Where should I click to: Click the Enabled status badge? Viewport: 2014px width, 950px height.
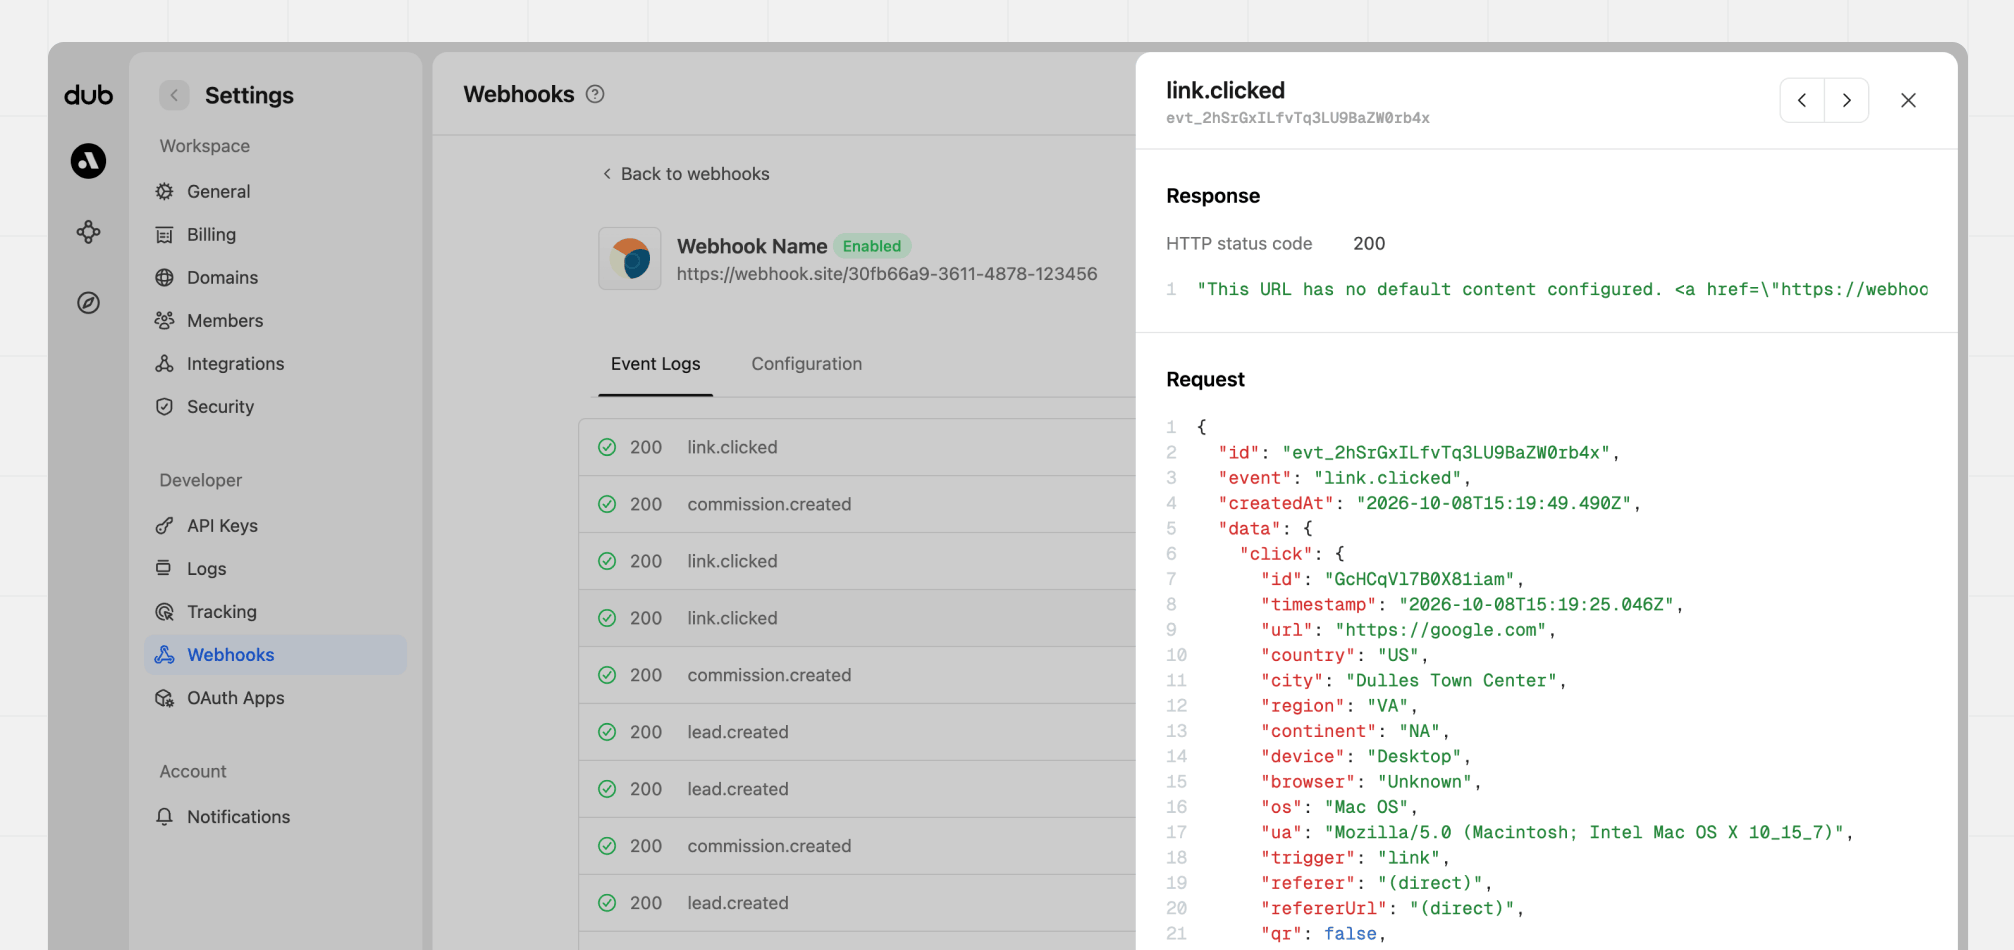click(x=871, y=246)
